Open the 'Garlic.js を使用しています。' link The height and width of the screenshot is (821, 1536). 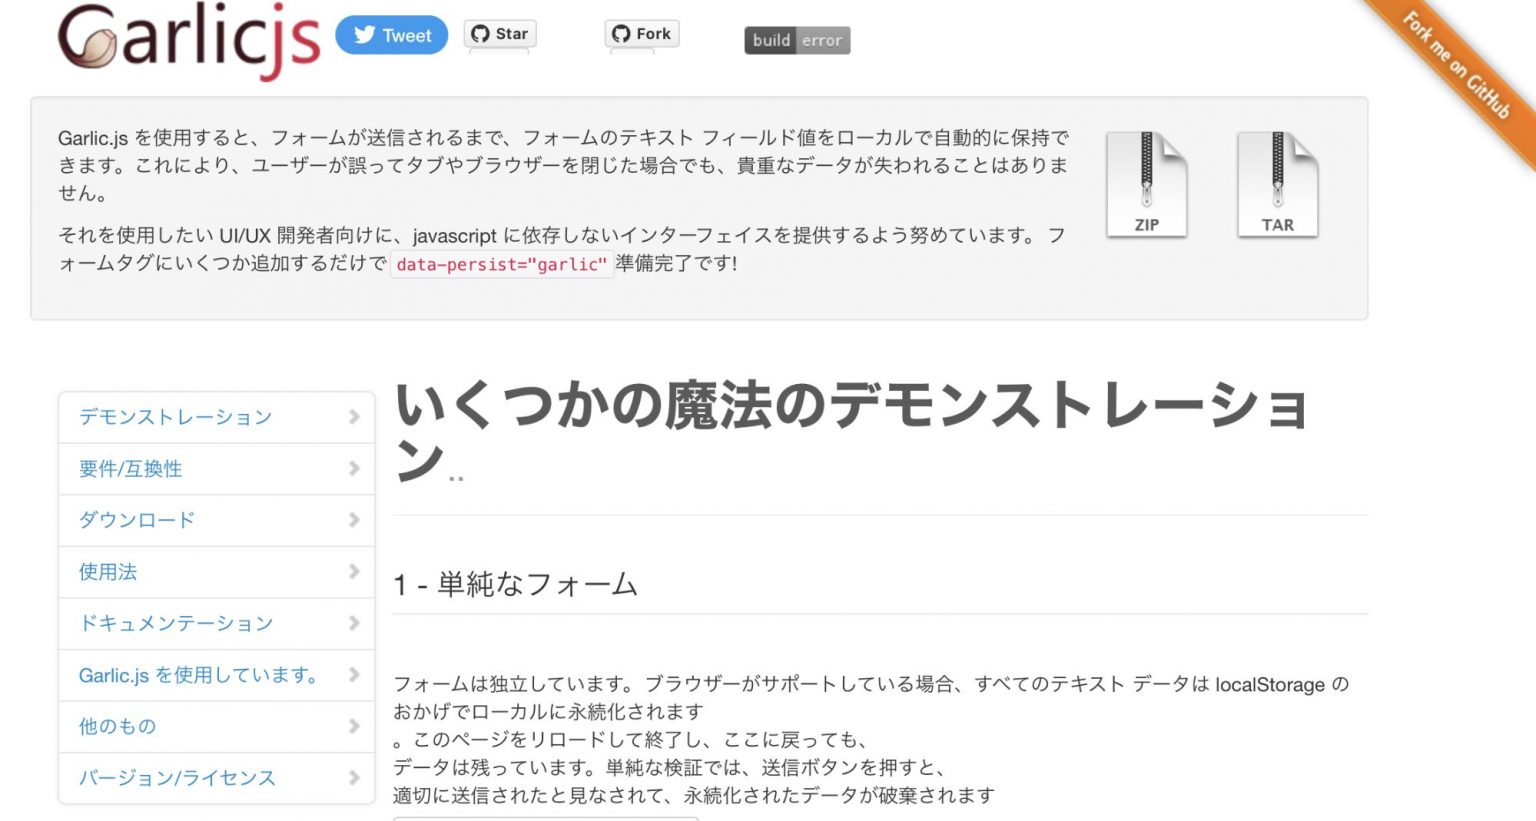pyautogui.click(x=198, y=674)
